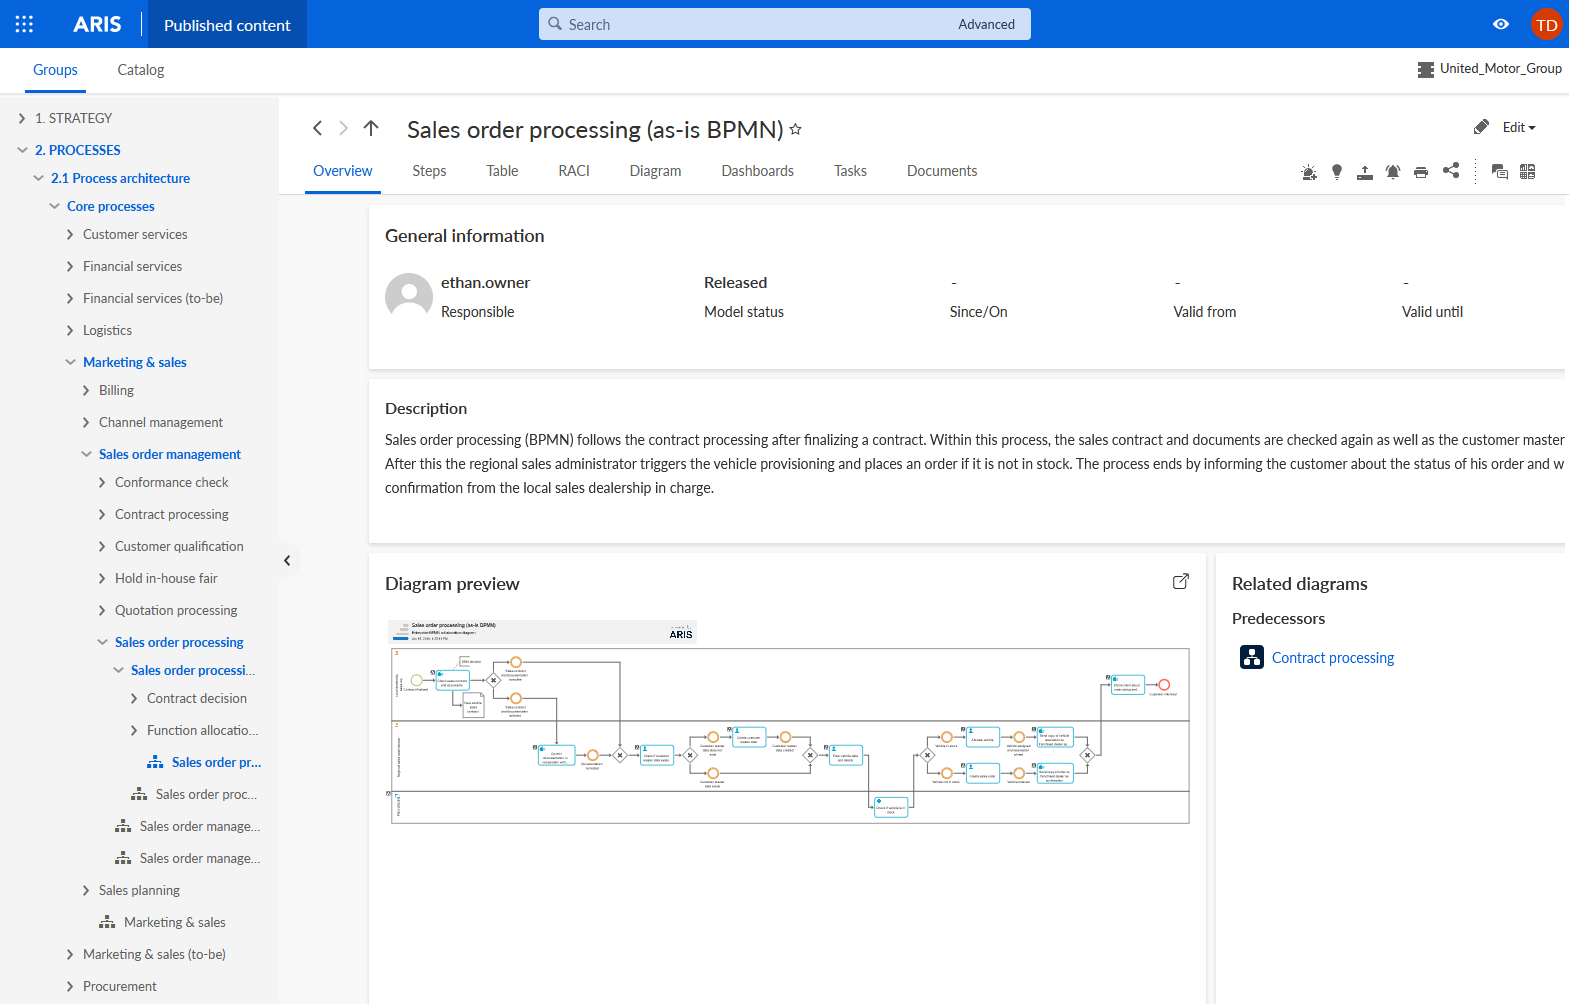Image resolution: width=1569 pixels, height=1004 pixels.
Task: Select the Groups tab
Action: [x=55, y=70]
